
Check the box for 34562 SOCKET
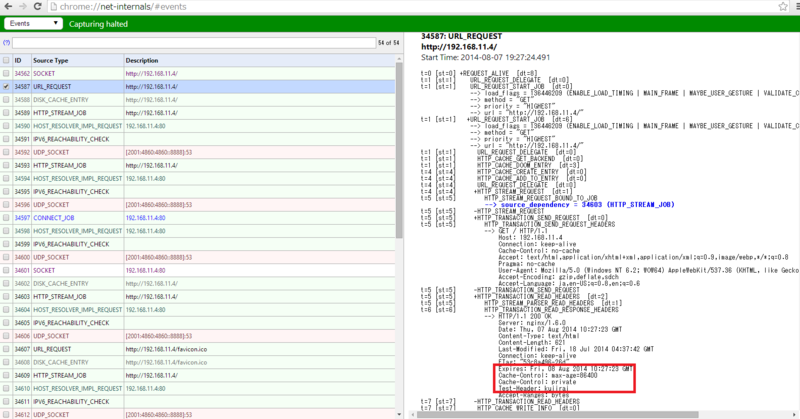click(6, 73)
